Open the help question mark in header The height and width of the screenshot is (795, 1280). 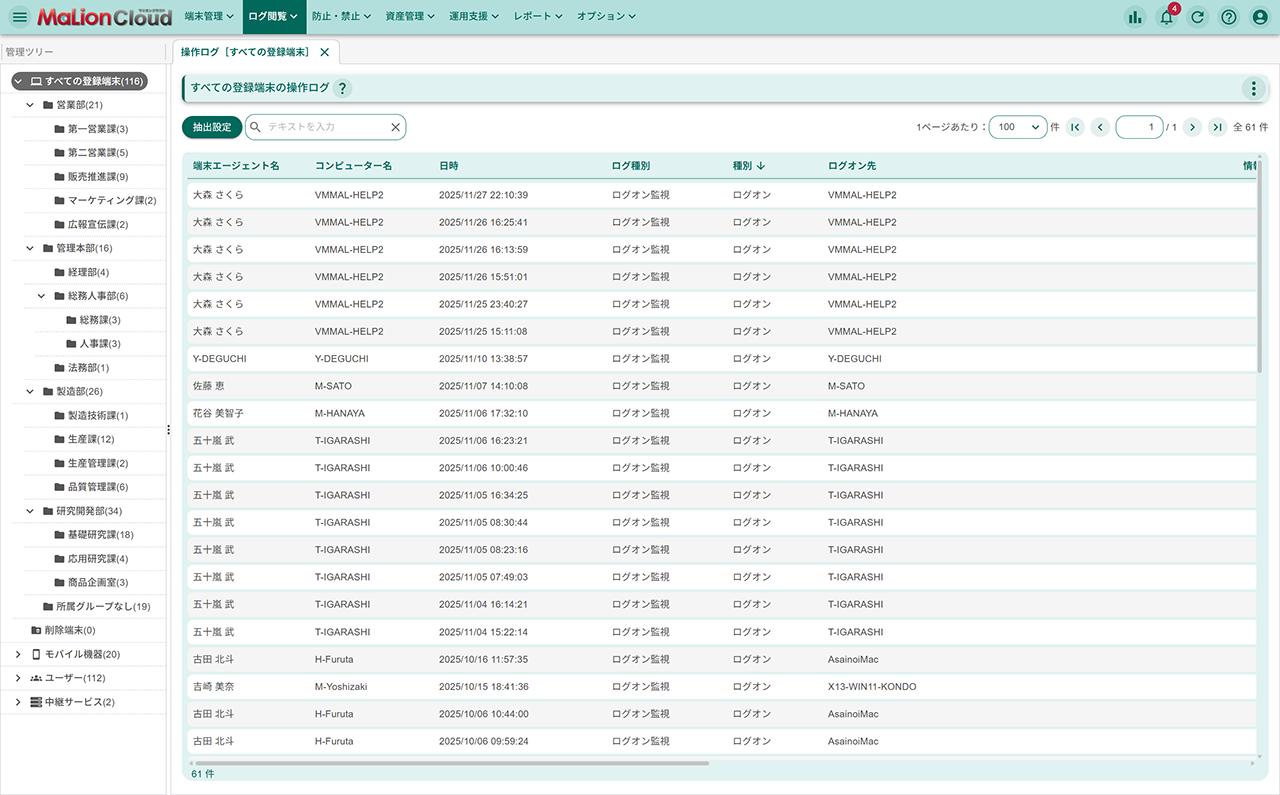click(1229, 17)
